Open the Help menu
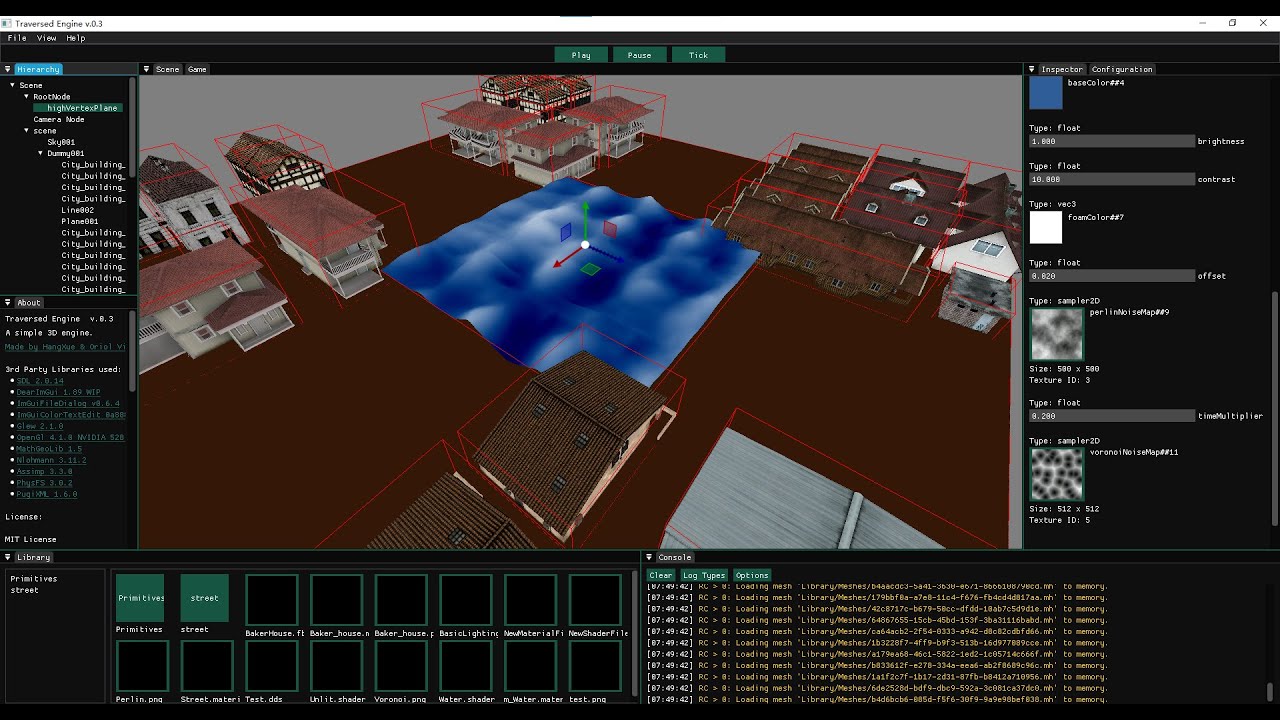This screenshot has height=720, width=1280. [x=76, y=38]
